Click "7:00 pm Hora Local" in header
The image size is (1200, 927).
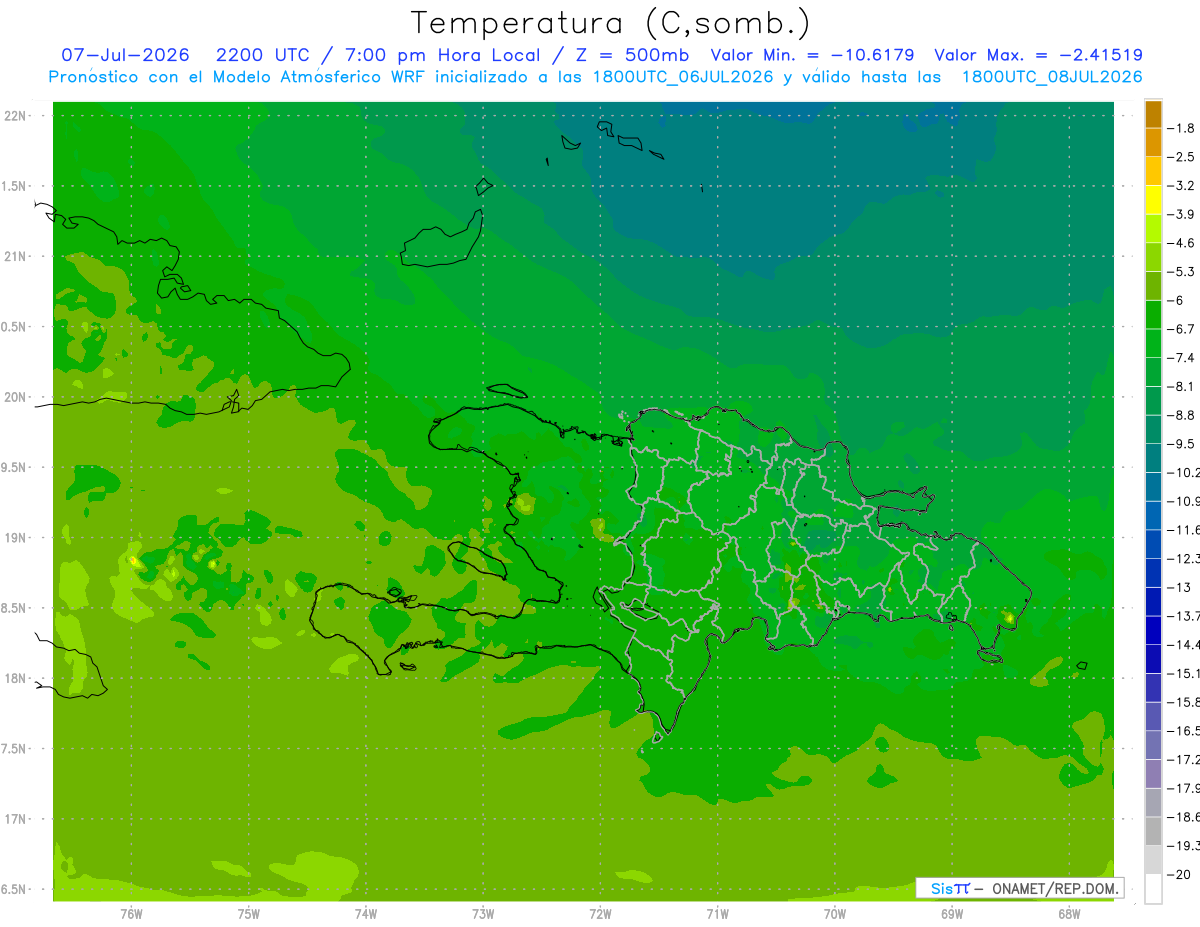pos(443,56)
